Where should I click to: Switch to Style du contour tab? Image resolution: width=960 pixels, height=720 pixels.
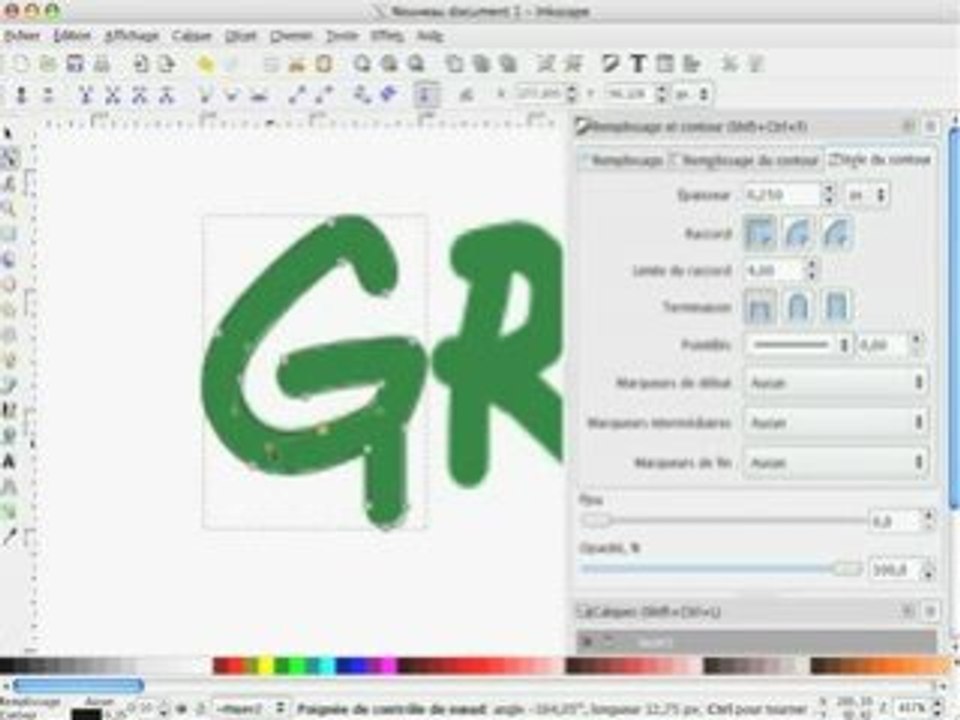(x=879, y=160)
